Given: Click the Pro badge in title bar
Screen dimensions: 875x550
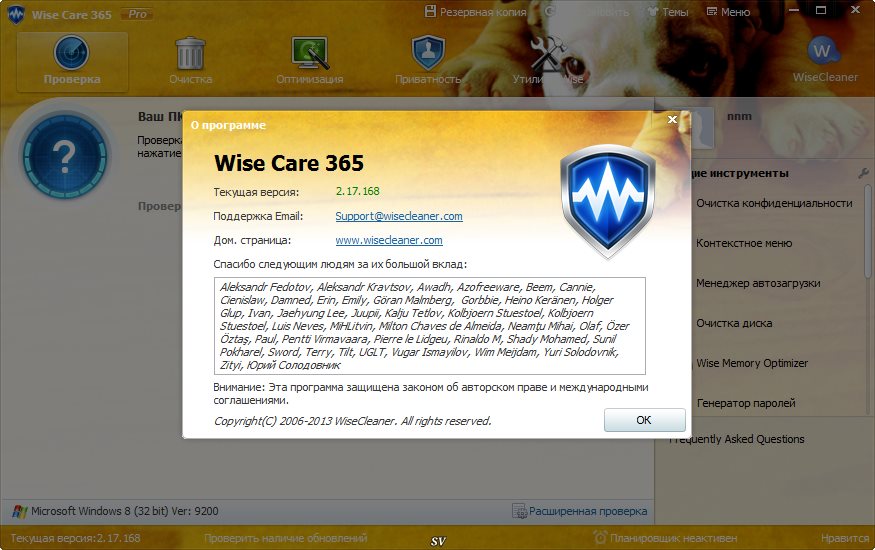Looking at the screenshot, I should (x=137, y=14).
